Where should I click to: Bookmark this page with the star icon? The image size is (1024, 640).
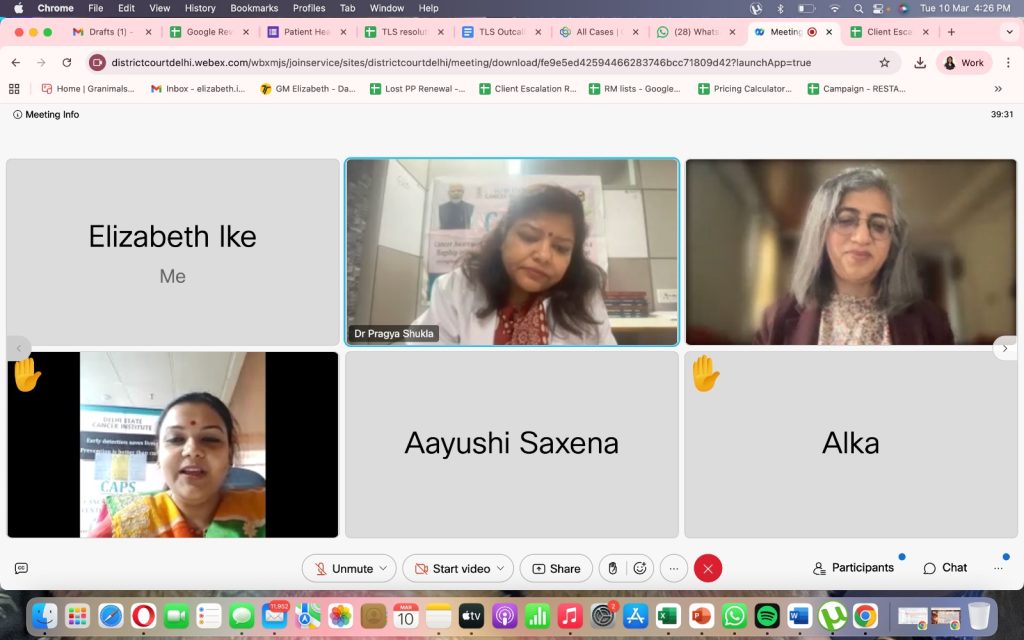pos(884,63)
